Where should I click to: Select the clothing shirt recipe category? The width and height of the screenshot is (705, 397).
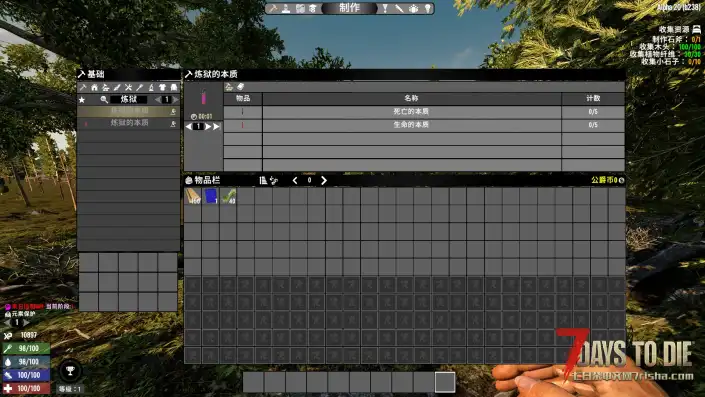point(162,87)
